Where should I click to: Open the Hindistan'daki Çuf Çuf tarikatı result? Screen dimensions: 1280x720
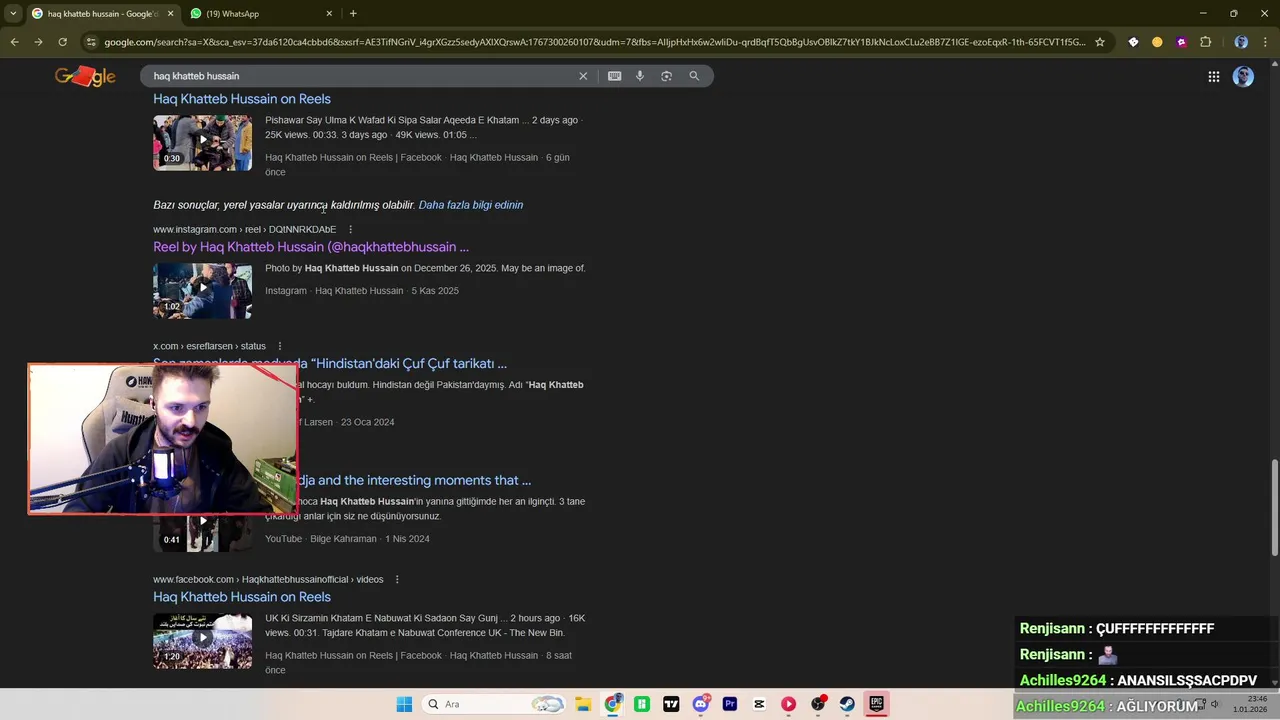(x=402, y=364)
